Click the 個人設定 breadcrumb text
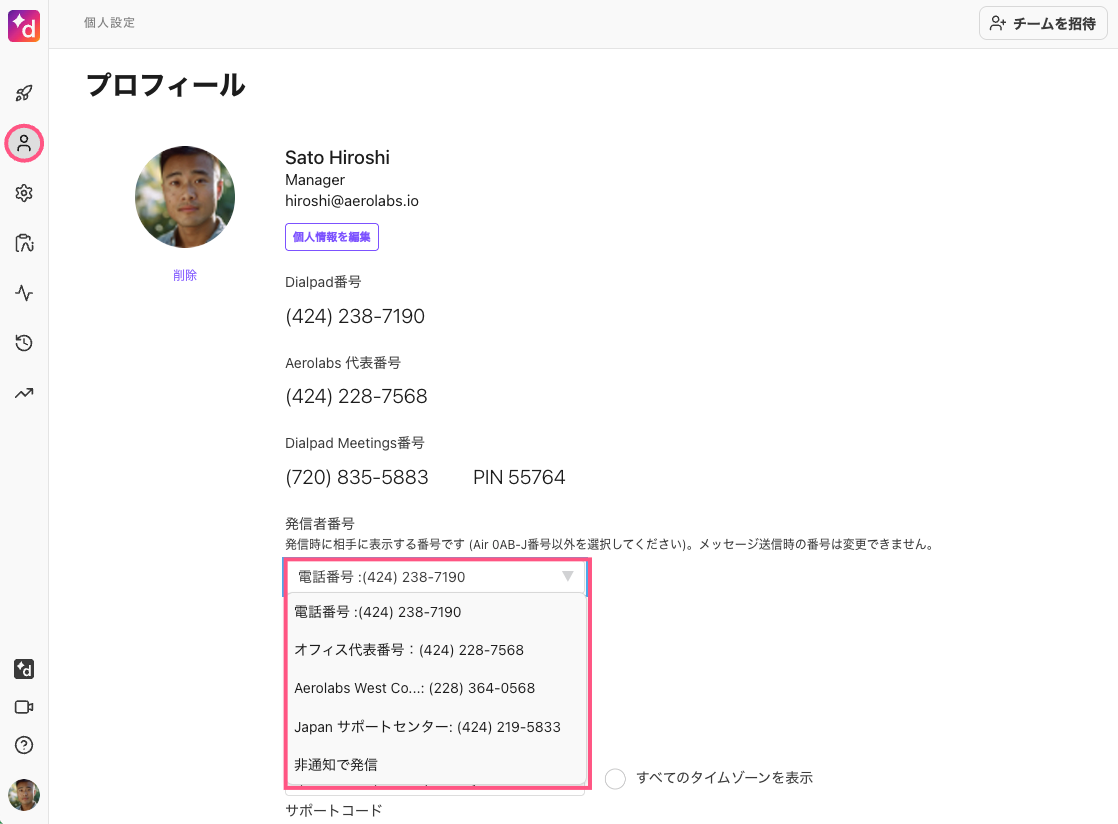Screen dimensions: 1118x824 [109, 23]
